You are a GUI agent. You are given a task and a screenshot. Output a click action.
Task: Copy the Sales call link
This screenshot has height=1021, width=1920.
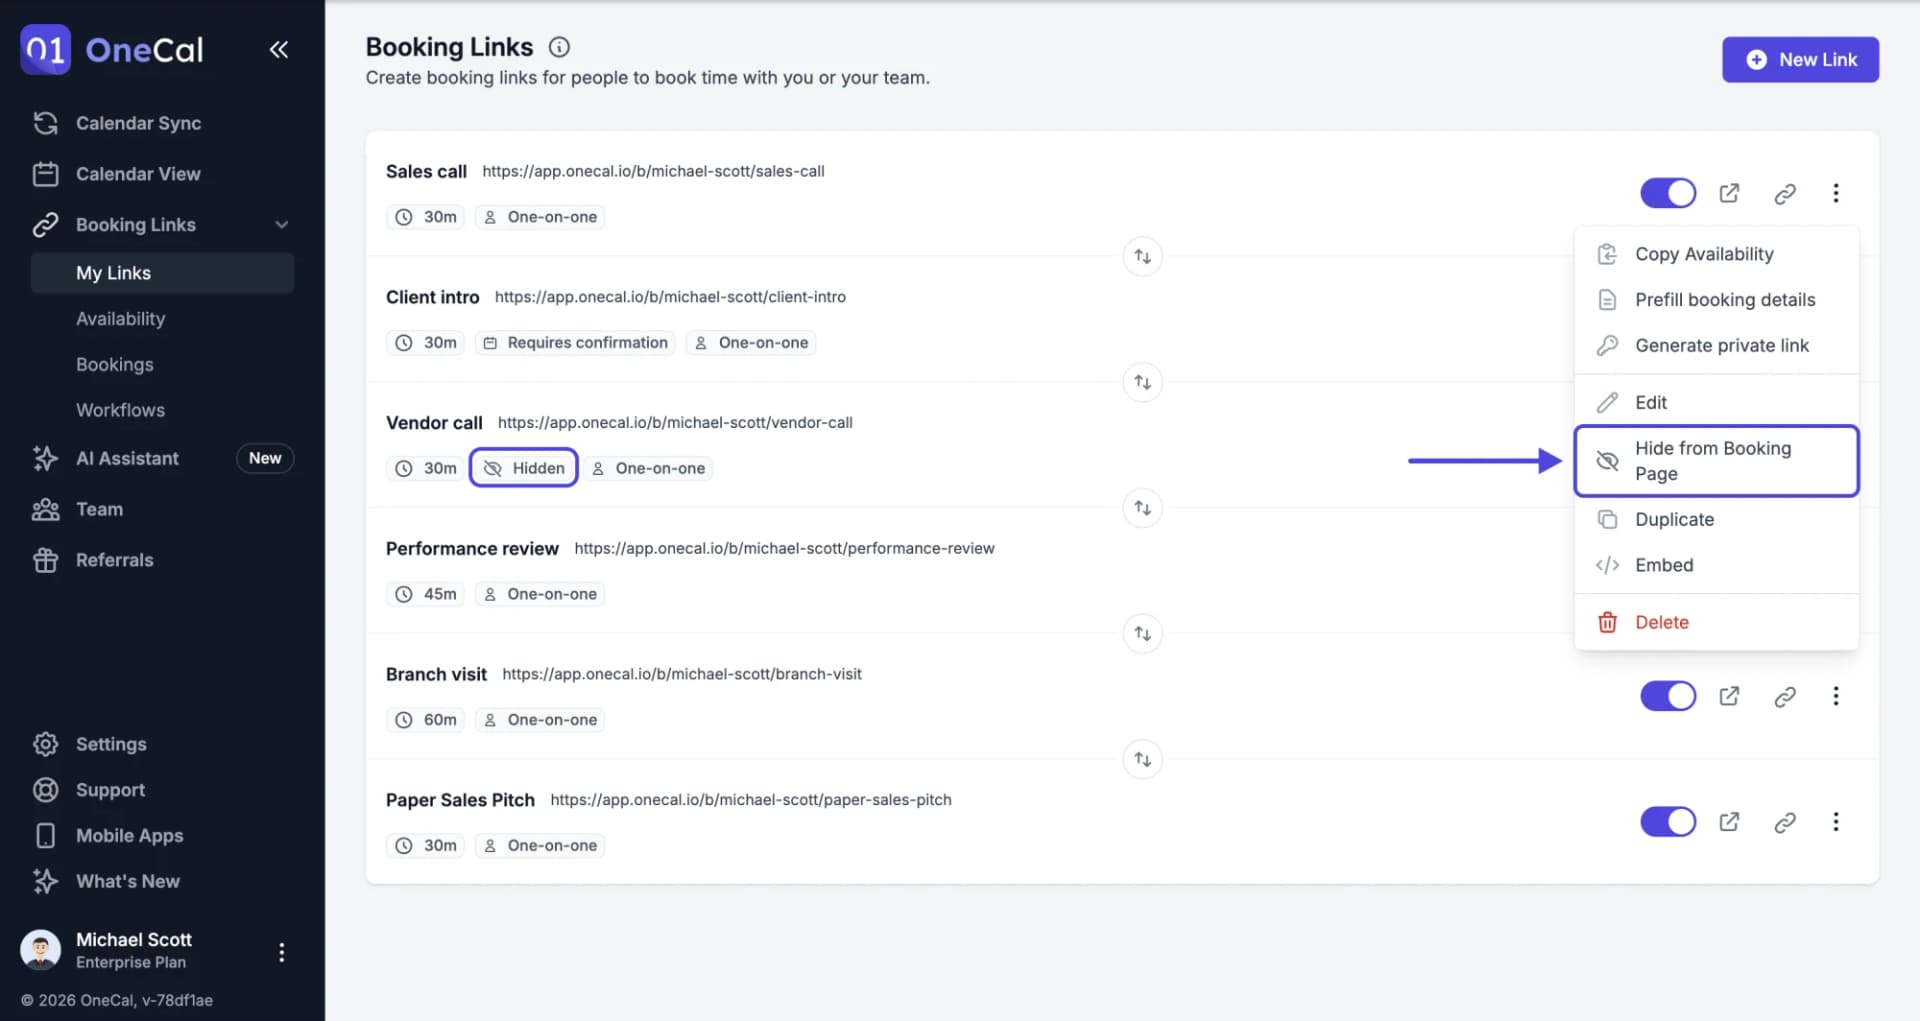(1785, 194)
